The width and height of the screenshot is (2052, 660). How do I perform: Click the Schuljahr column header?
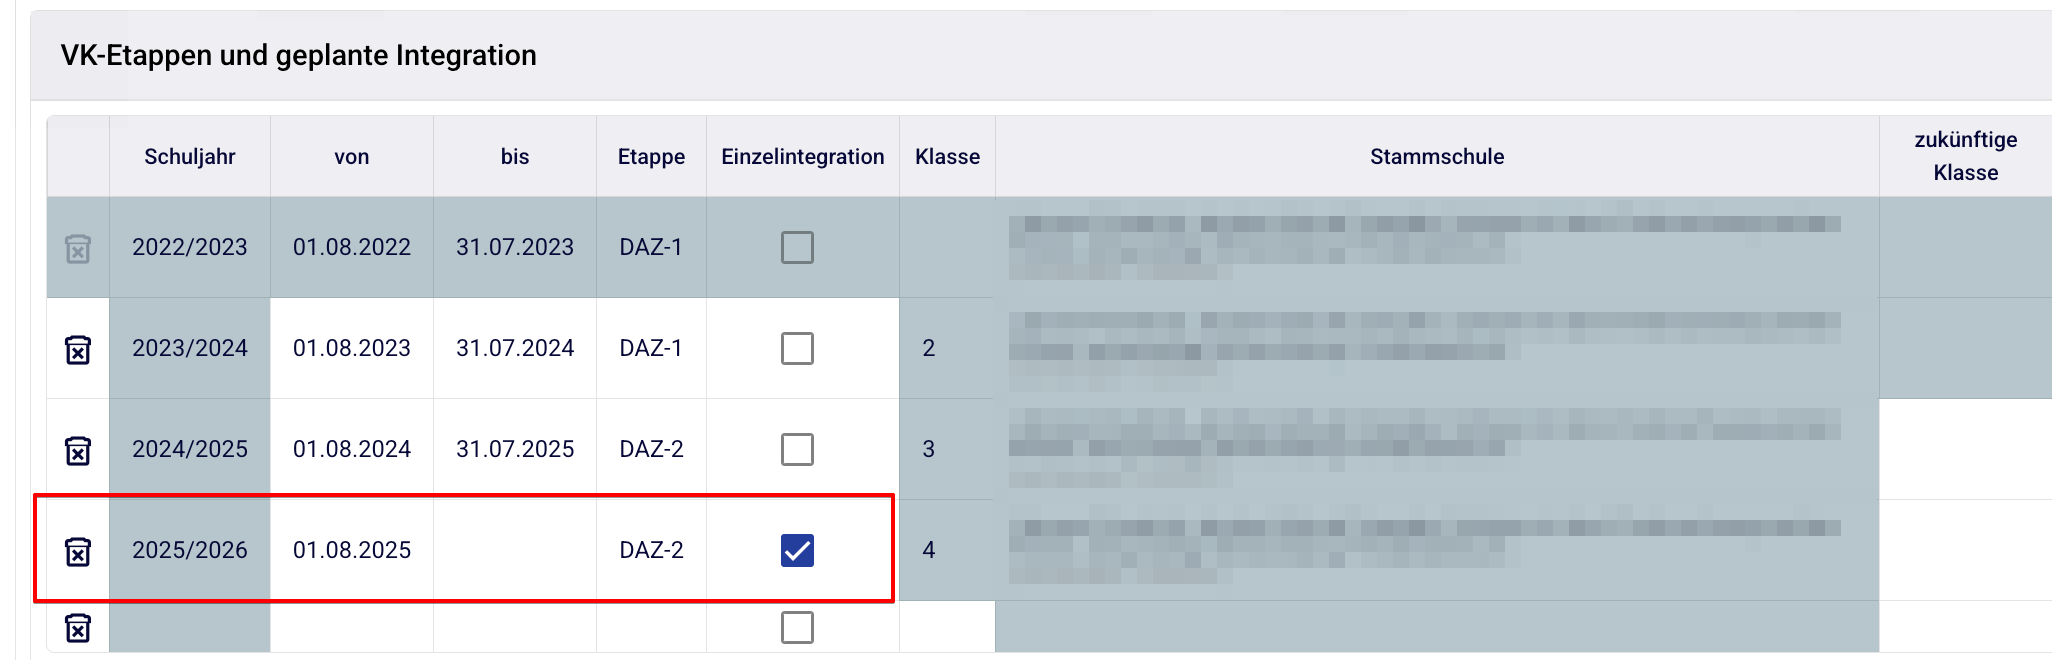pos(189,156)
